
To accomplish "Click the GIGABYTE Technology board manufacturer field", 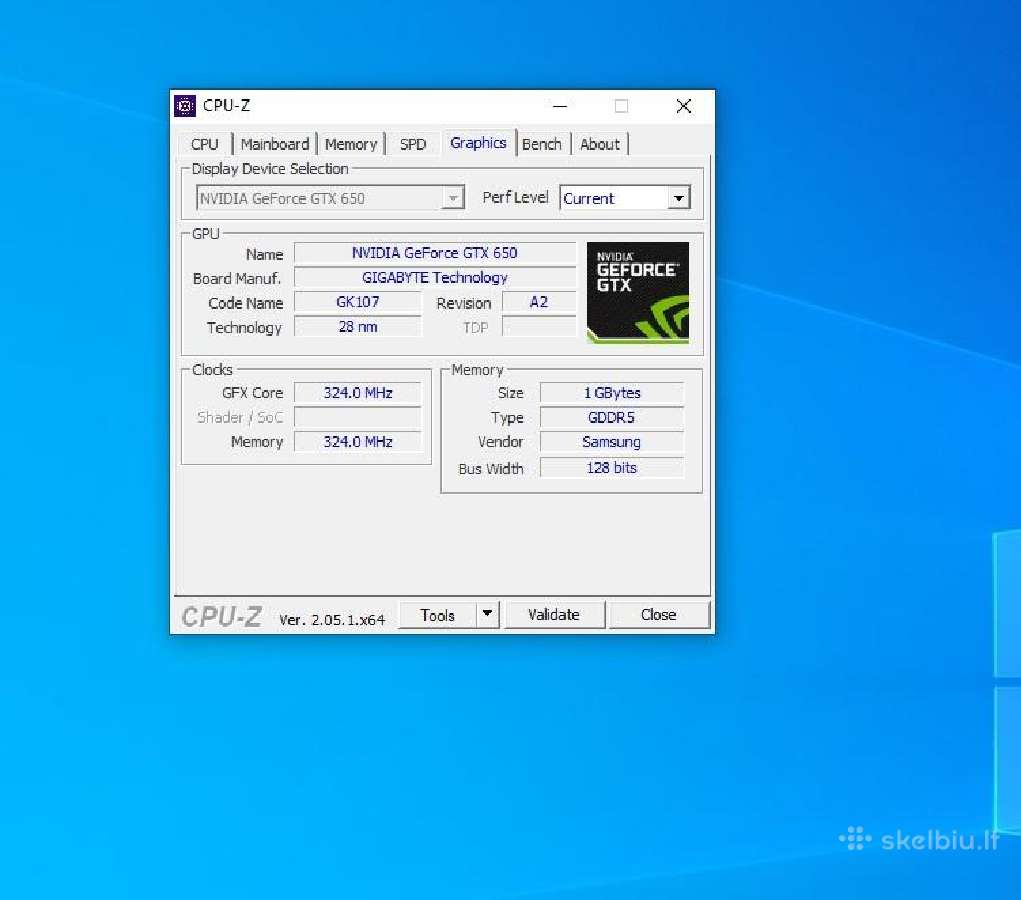I will tap(435, 277).
